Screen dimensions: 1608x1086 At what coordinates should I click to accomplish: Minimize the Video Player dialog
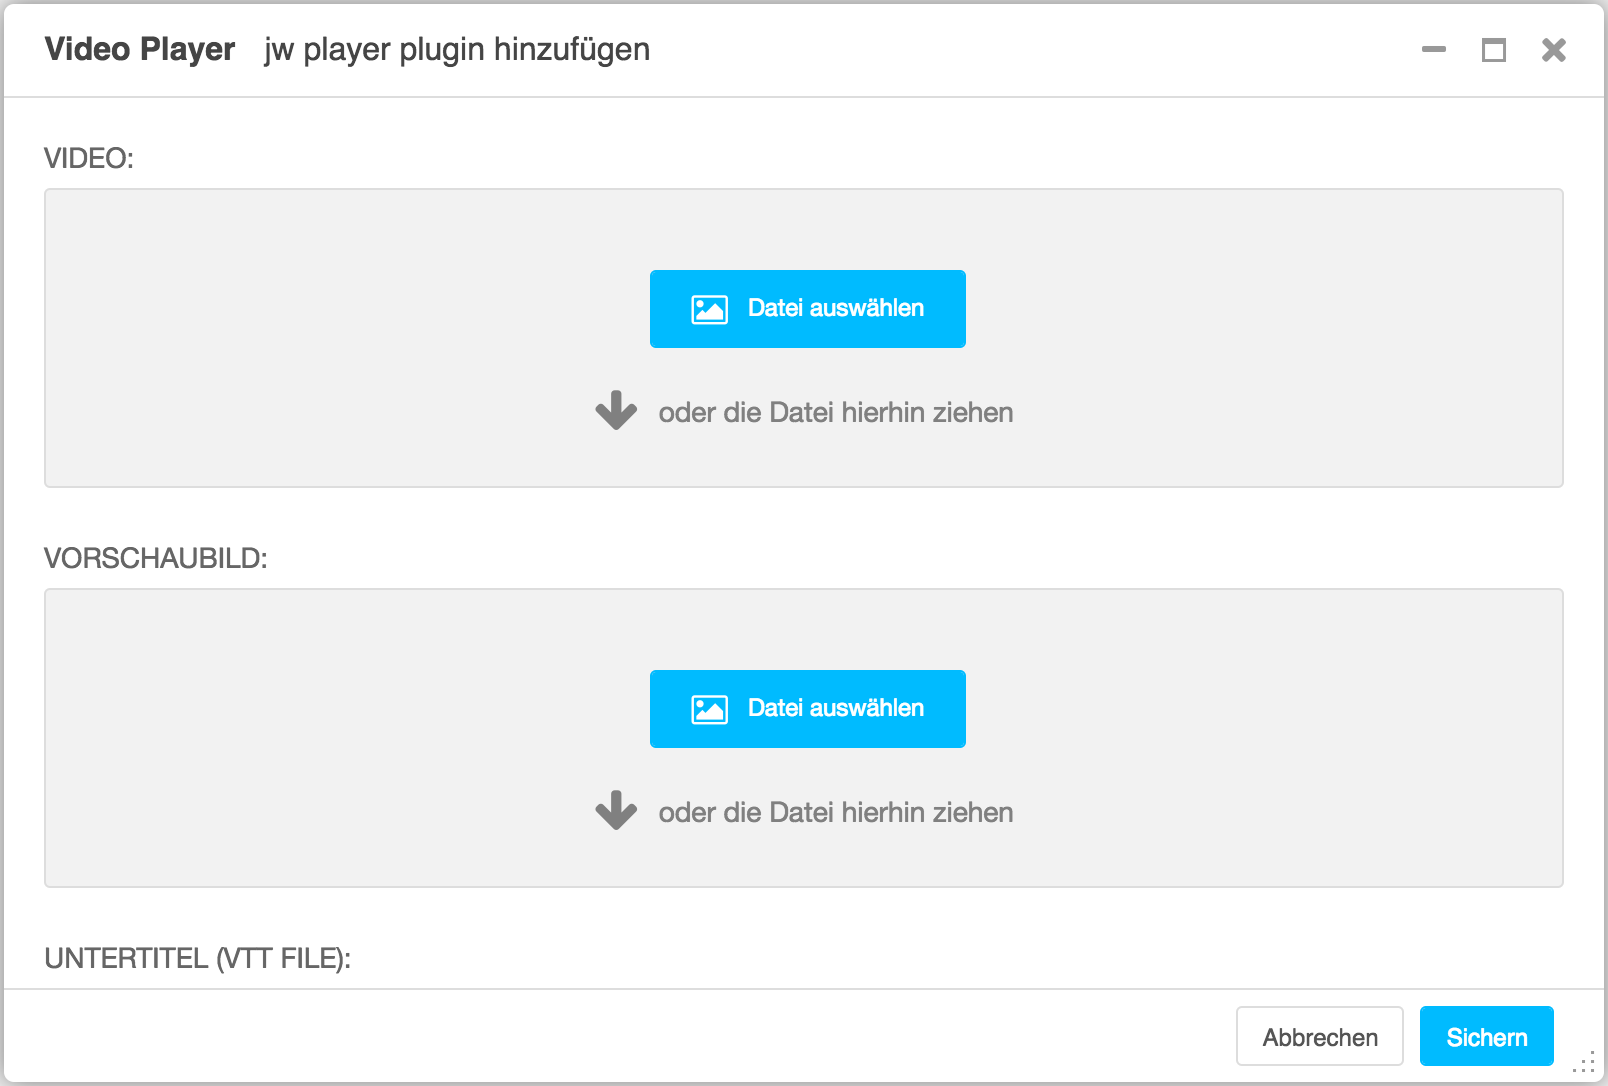click(1434, 49)
